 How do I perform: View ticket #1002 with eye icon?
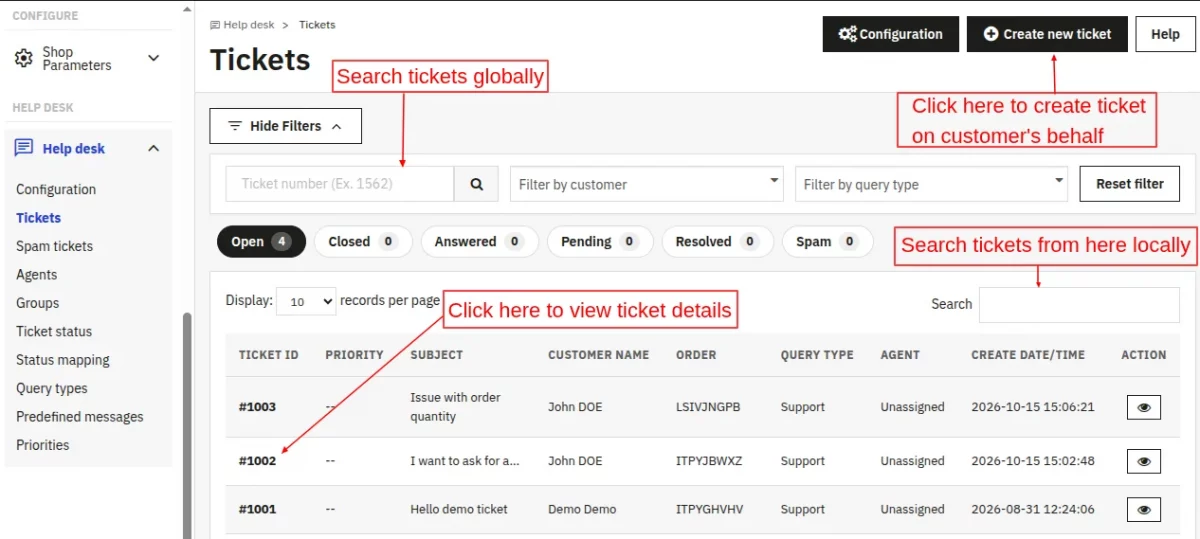(x=1144, y=461)
